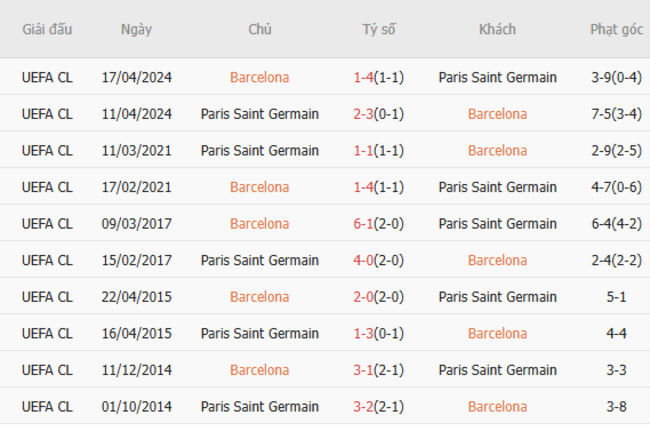Click Paris Saint Germain in 11/12/2014 row
The height and width of the screenshot is (431, 650).
click(497, 370)
